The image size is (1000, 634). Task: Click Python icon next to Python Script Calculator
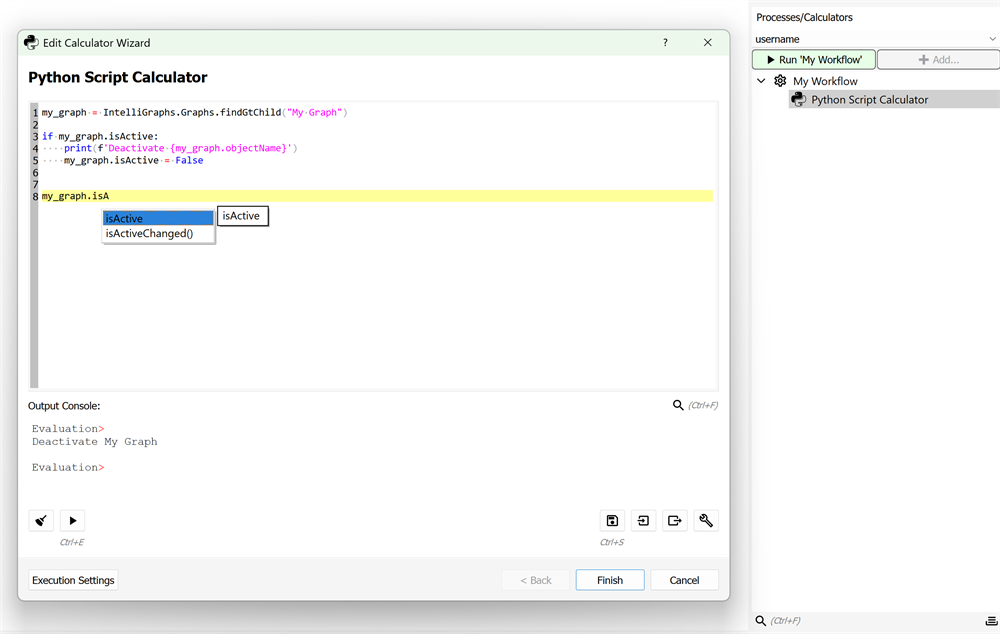coord(798,100)
